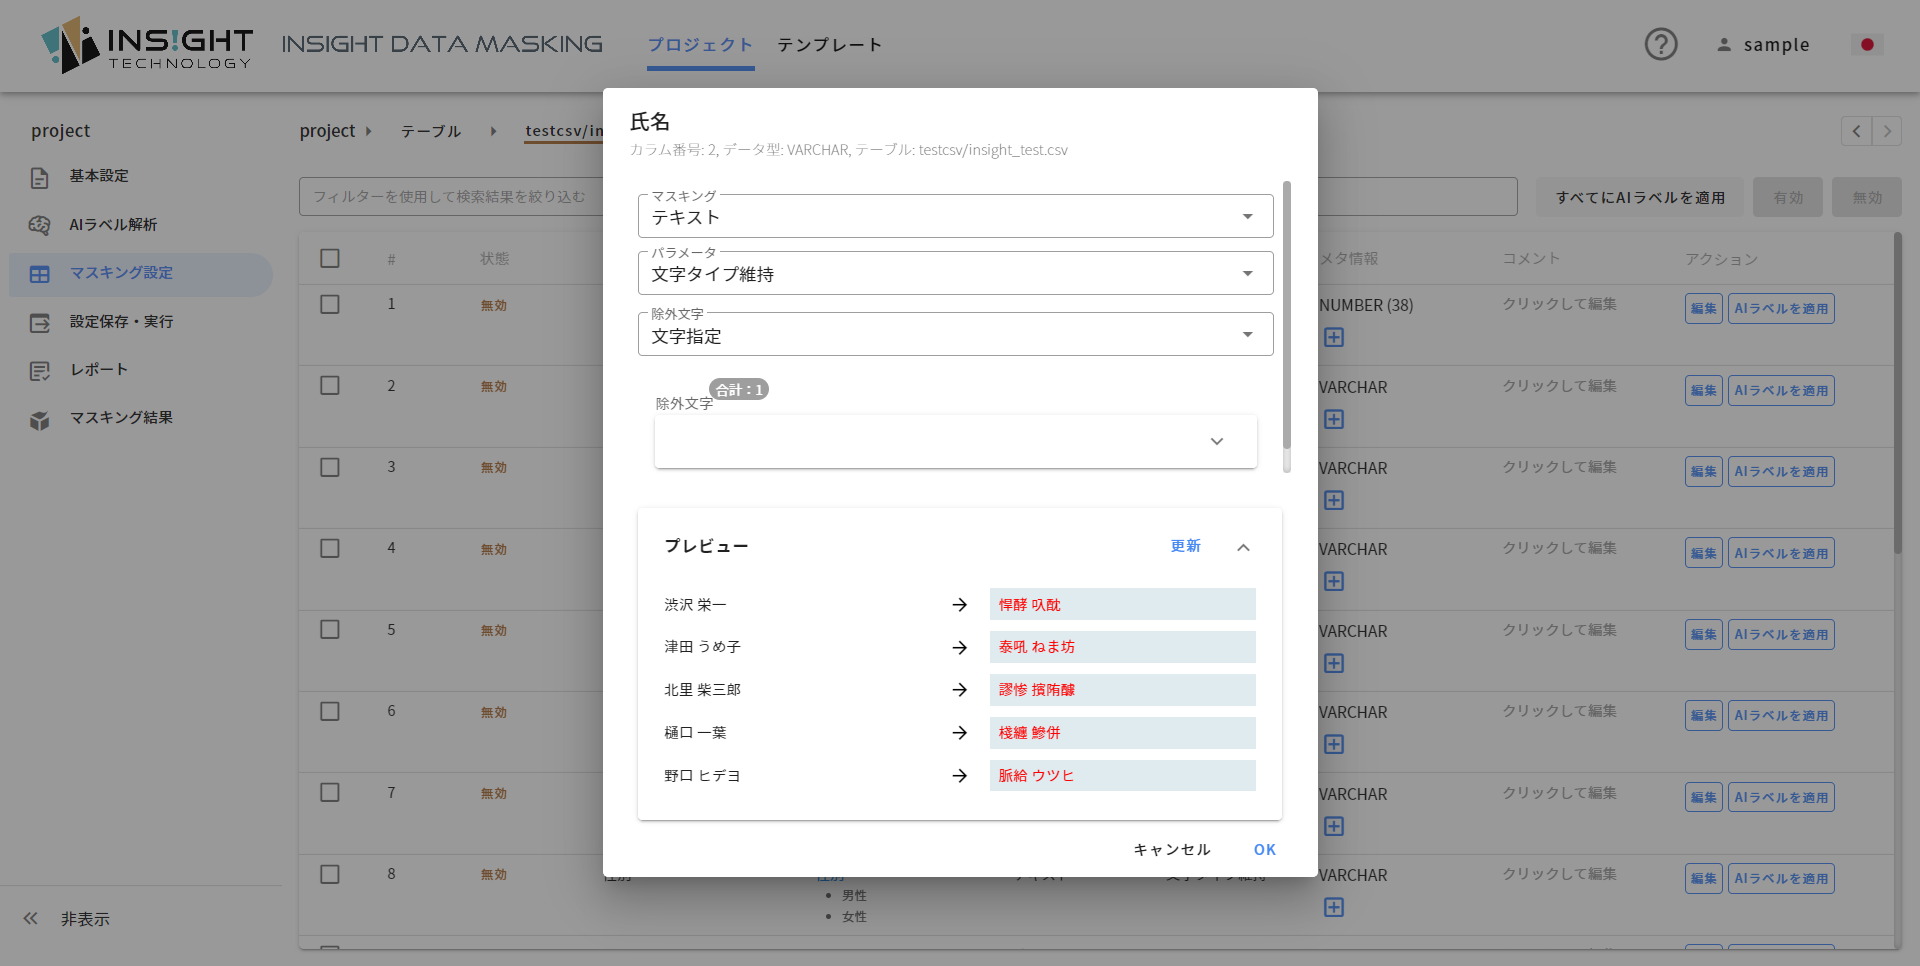1920x966 pixels.
Task: Click AIラベルを適用 in row 2
Action: [1781, 391]
